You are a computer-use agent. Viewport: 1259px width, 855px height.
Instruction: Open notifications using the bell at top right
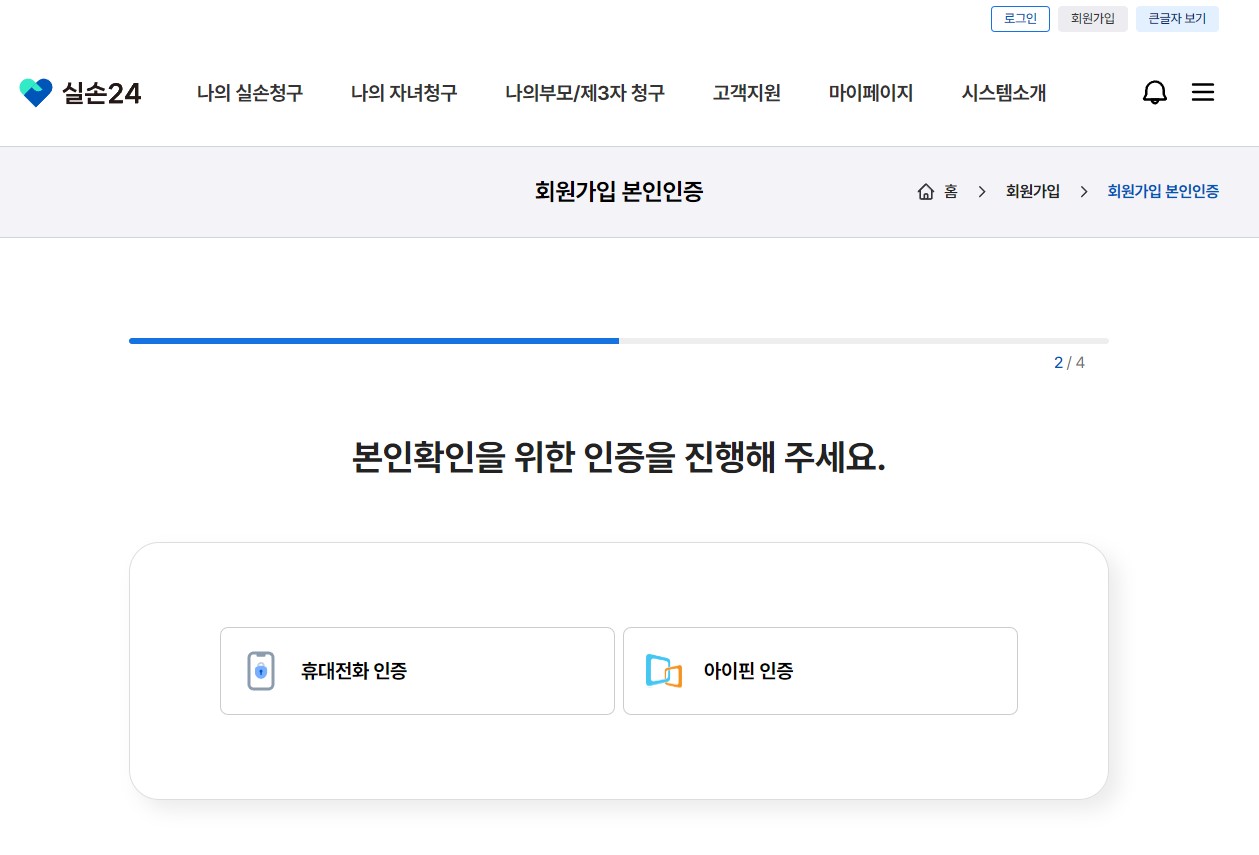coord(1154,92)
